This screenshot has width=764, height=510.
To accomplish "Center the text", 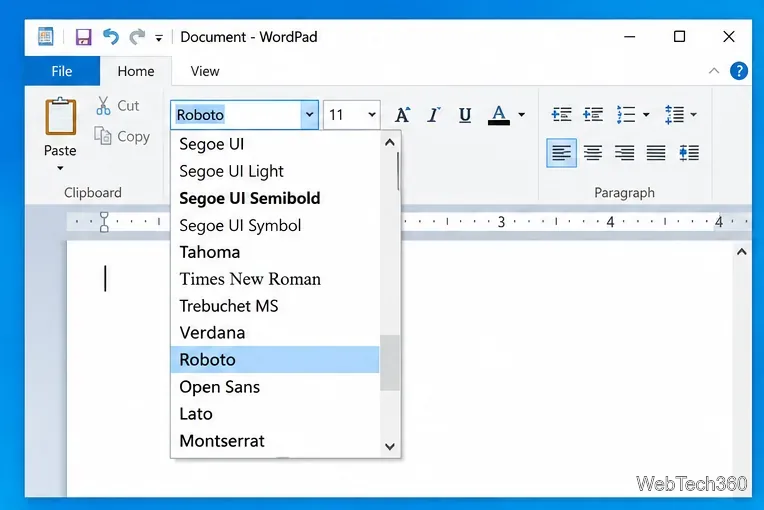I will coord(592,153).
